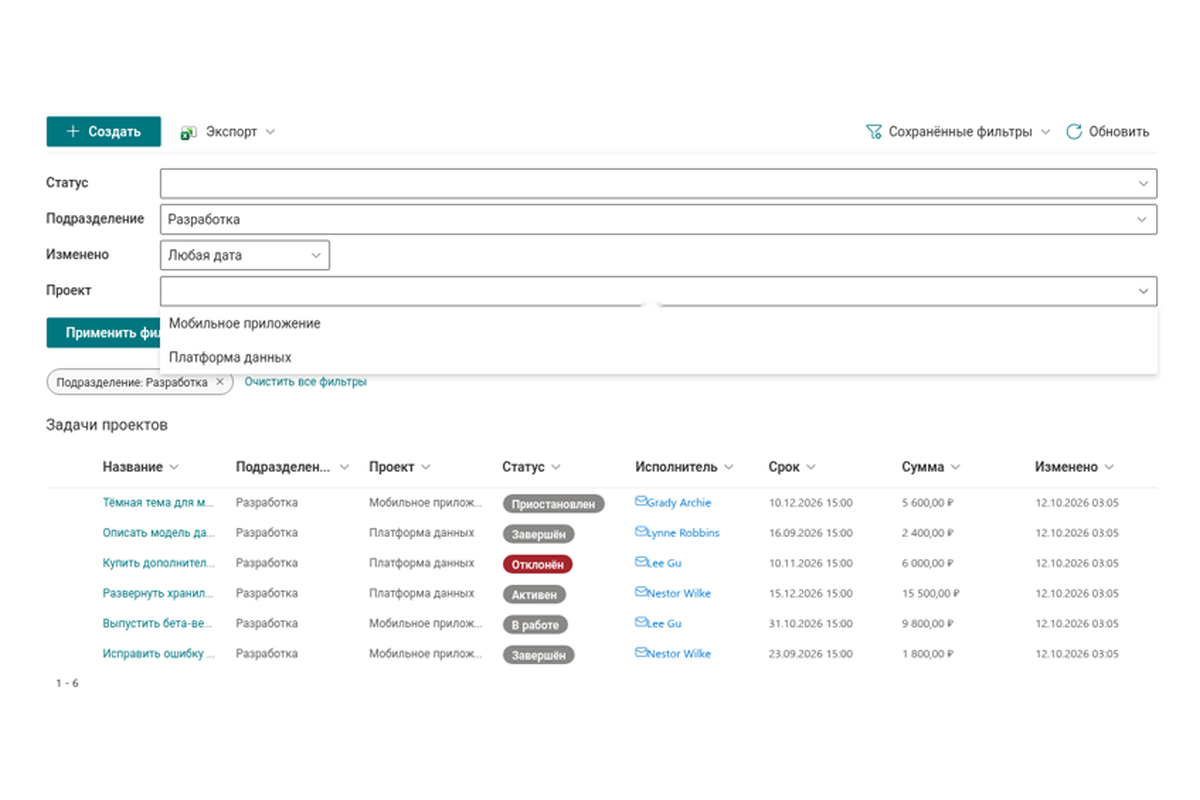Click the due date 23.09.2026 15:00
The width and height of the screenshot is (1200, 800).
click(x=810, y=654)
